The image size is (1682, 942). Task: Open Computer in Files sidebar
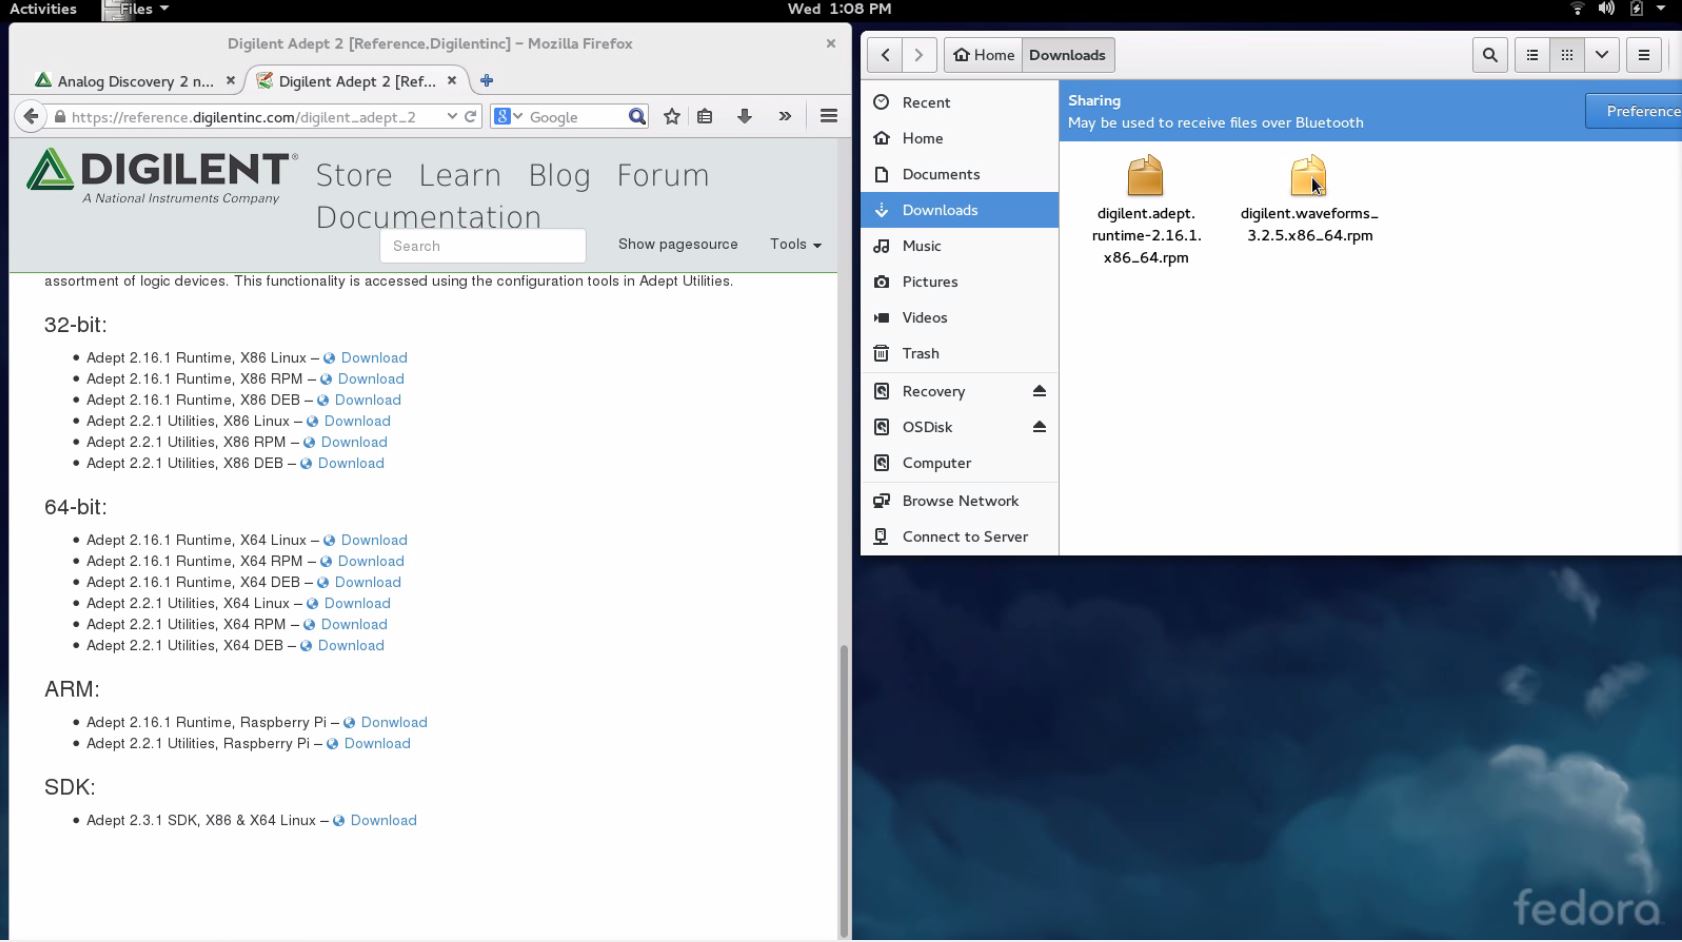959,463
